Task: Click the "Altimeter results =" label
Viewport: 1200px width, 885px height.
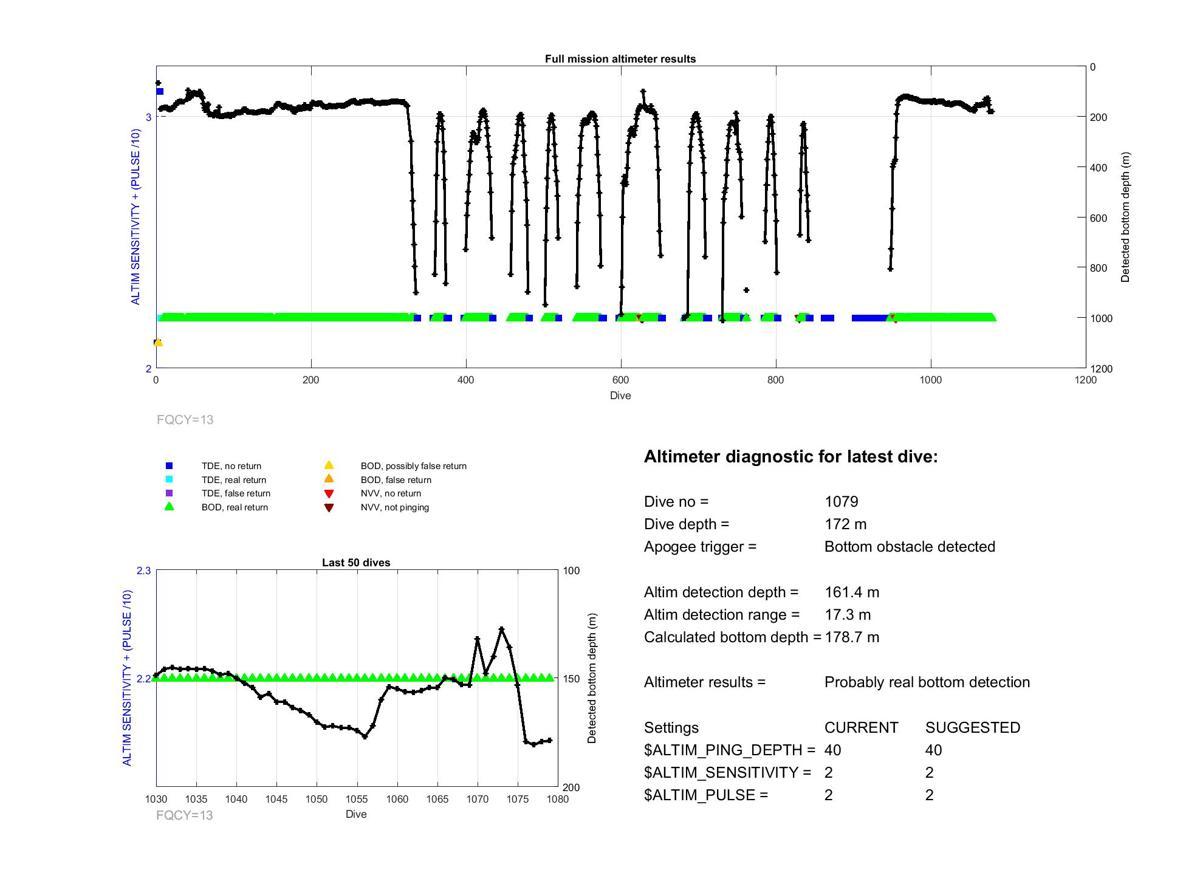Action: pos(705,682)
